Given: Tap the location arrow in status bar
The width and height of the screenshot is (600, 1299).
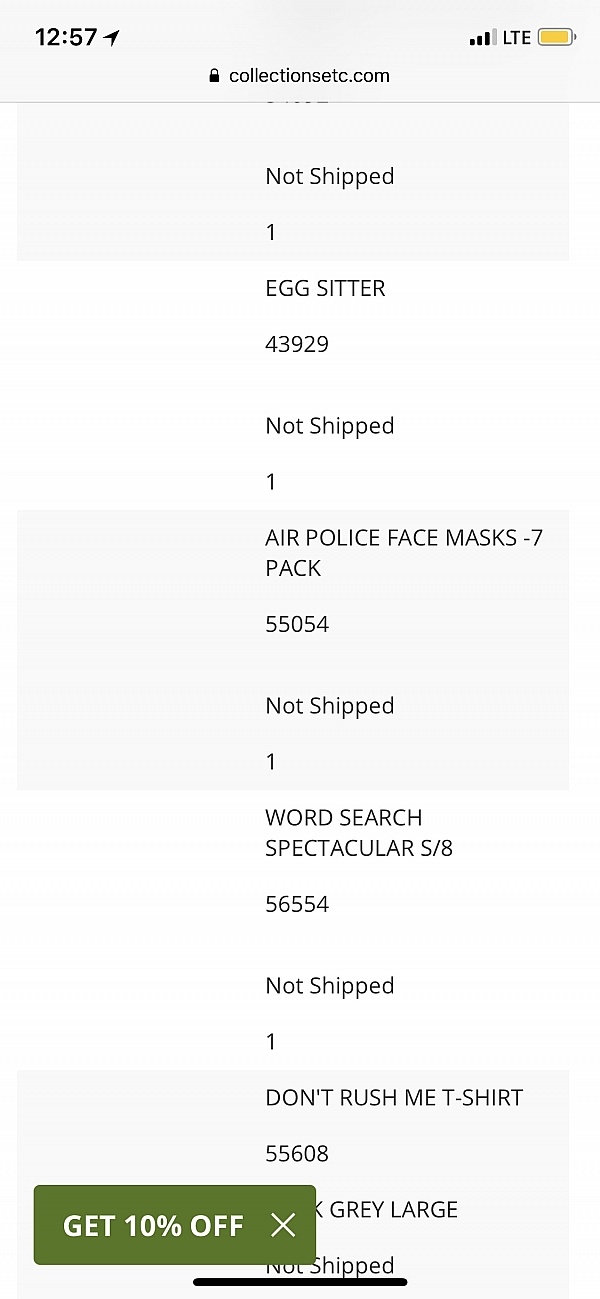Looking at the screenshot, I should [112, 38].
